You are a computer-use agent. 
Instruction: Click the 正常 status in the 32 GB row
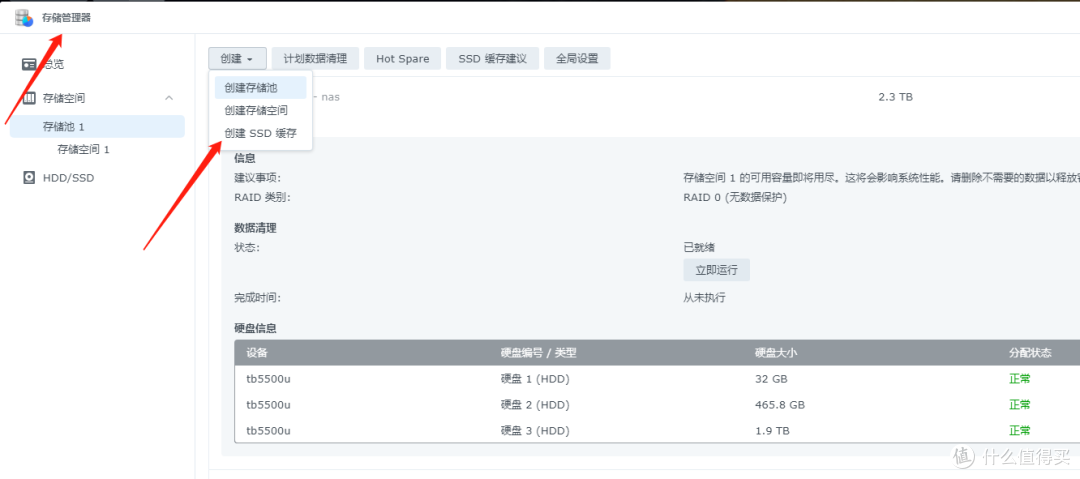tap(1020, 378)
